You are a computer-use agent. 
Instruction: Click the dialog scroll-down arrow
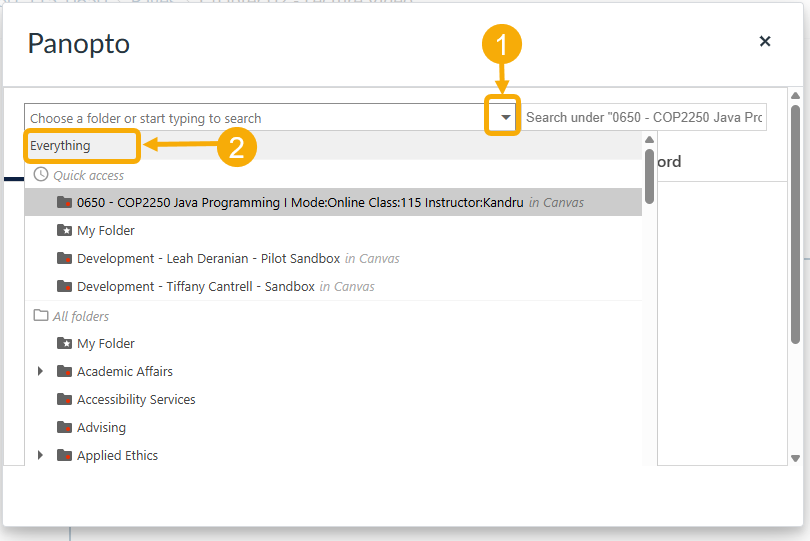pyautogui.click(x=796, y=458)
